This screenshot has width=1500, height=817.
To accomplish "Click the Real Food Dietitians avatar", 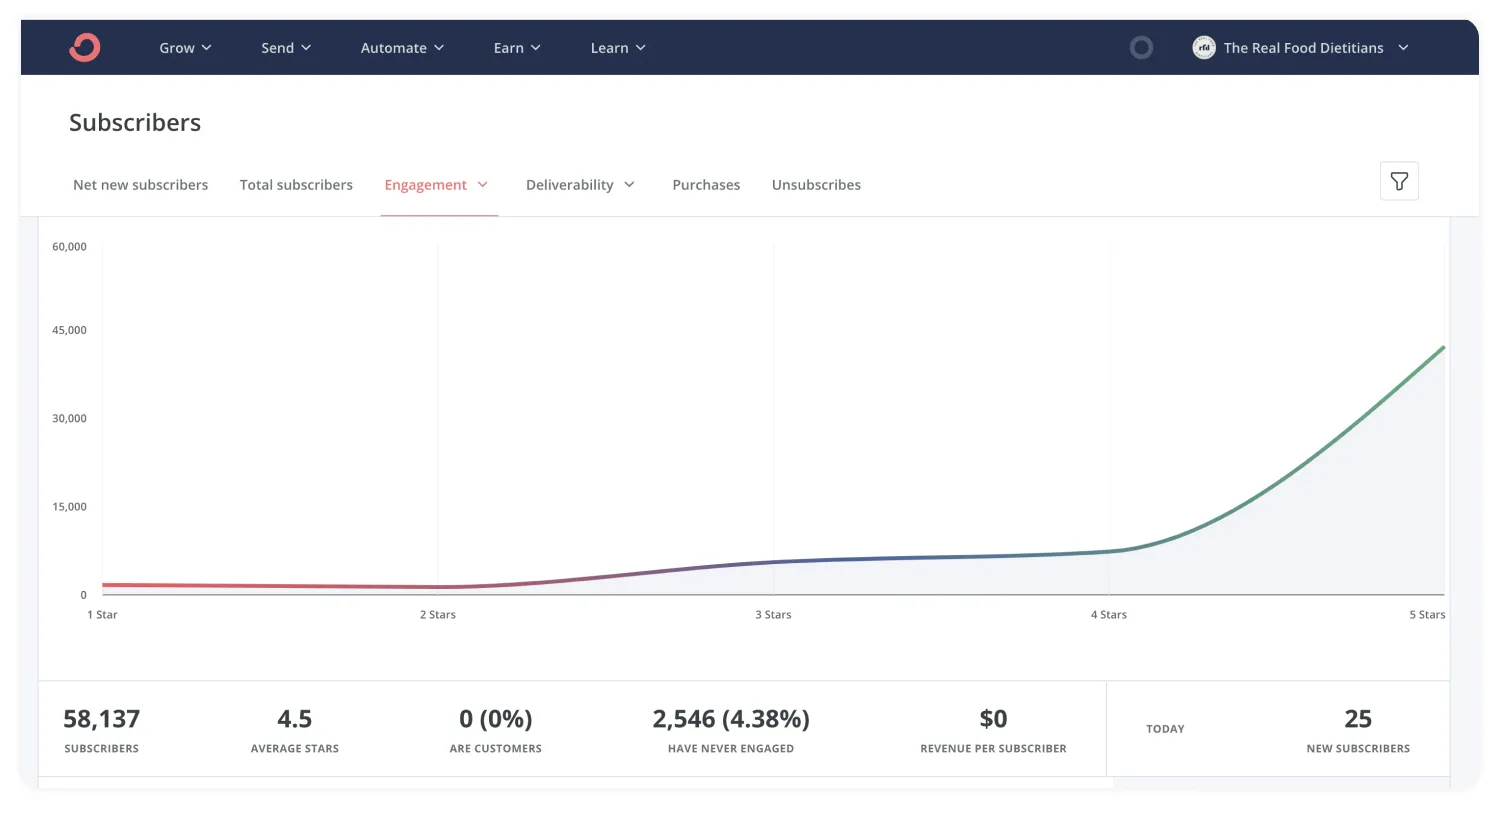I will (x=1204, y=47).
